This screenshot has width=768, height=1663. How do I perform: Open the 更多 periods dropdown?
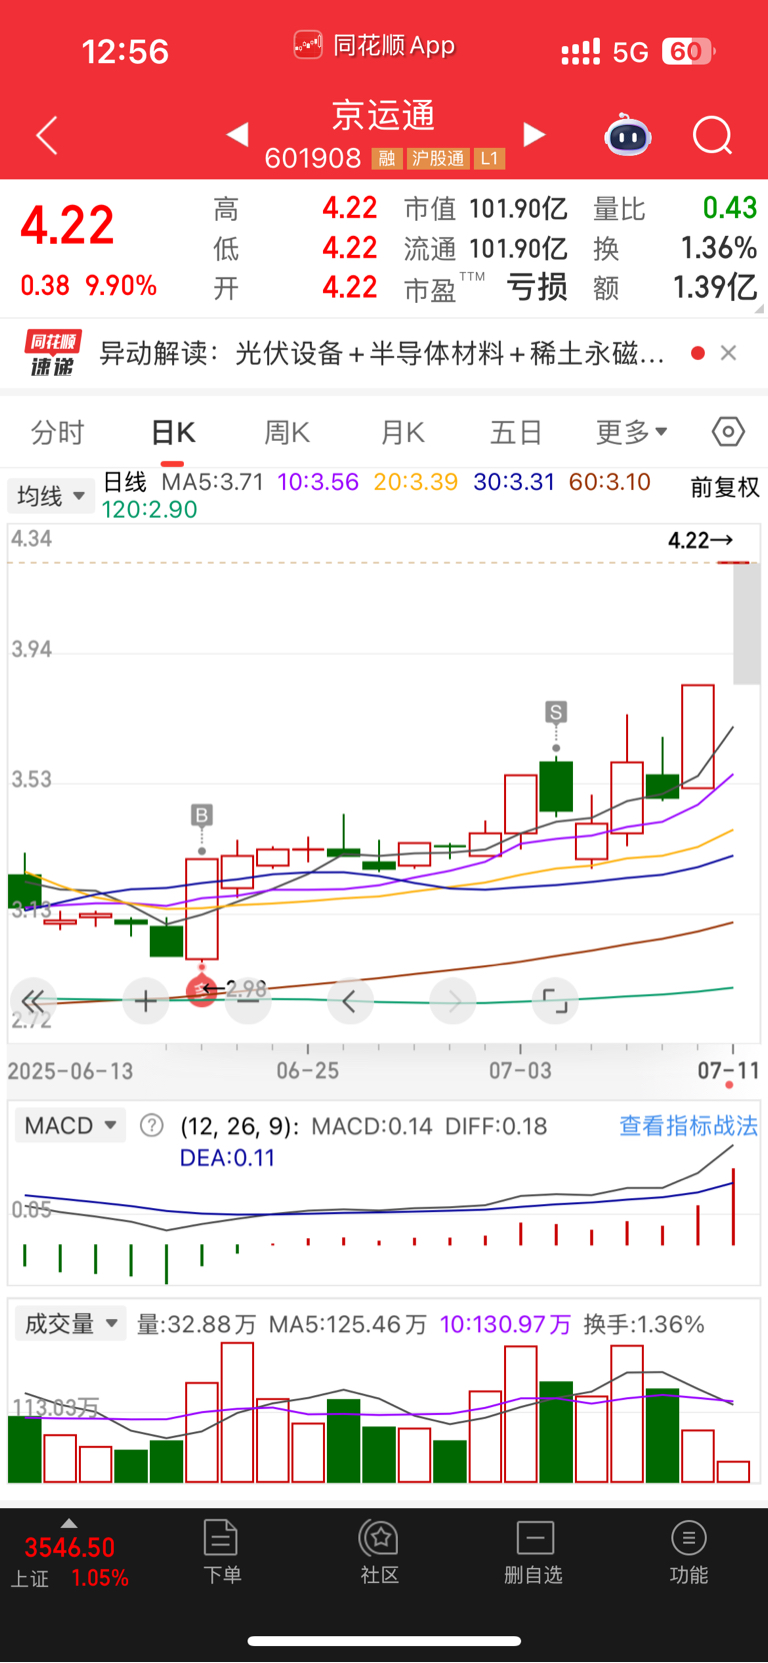(x=632, y=432)
